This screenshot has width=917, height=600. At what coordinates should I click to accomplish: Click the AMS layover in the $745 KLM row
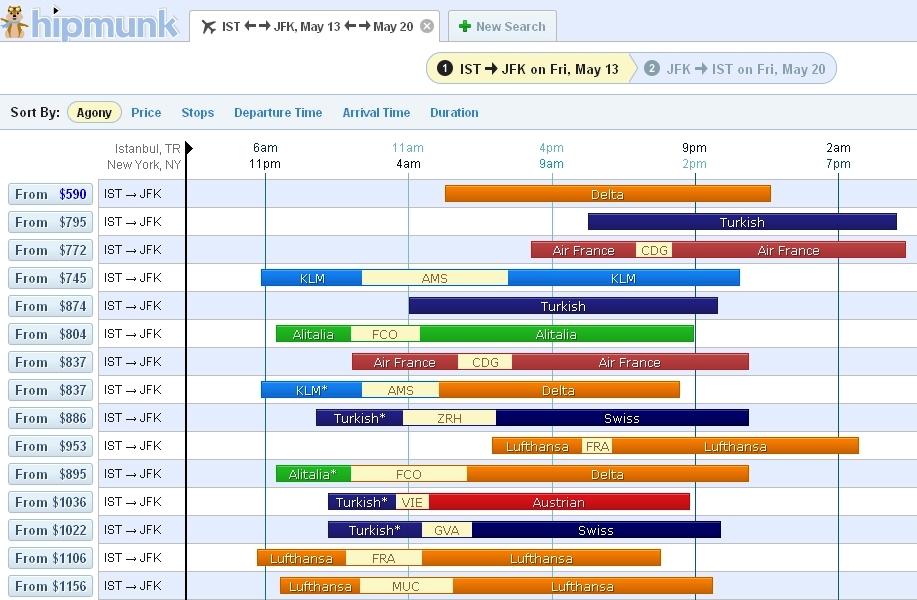tap(435, 278)
